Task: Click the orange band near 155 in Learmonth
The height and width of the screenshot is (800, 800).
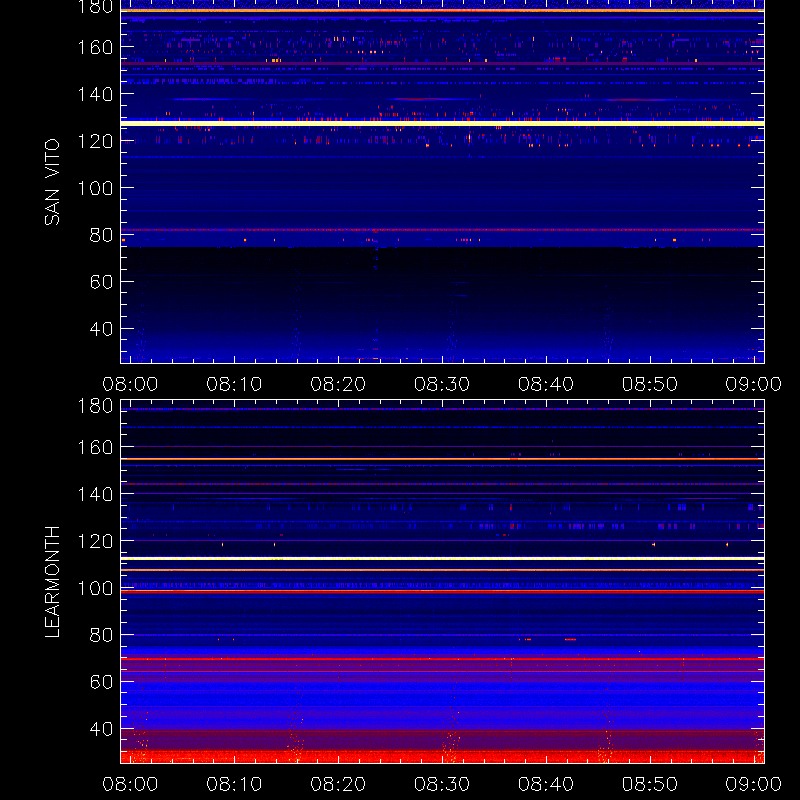Action: pos(442,459)
